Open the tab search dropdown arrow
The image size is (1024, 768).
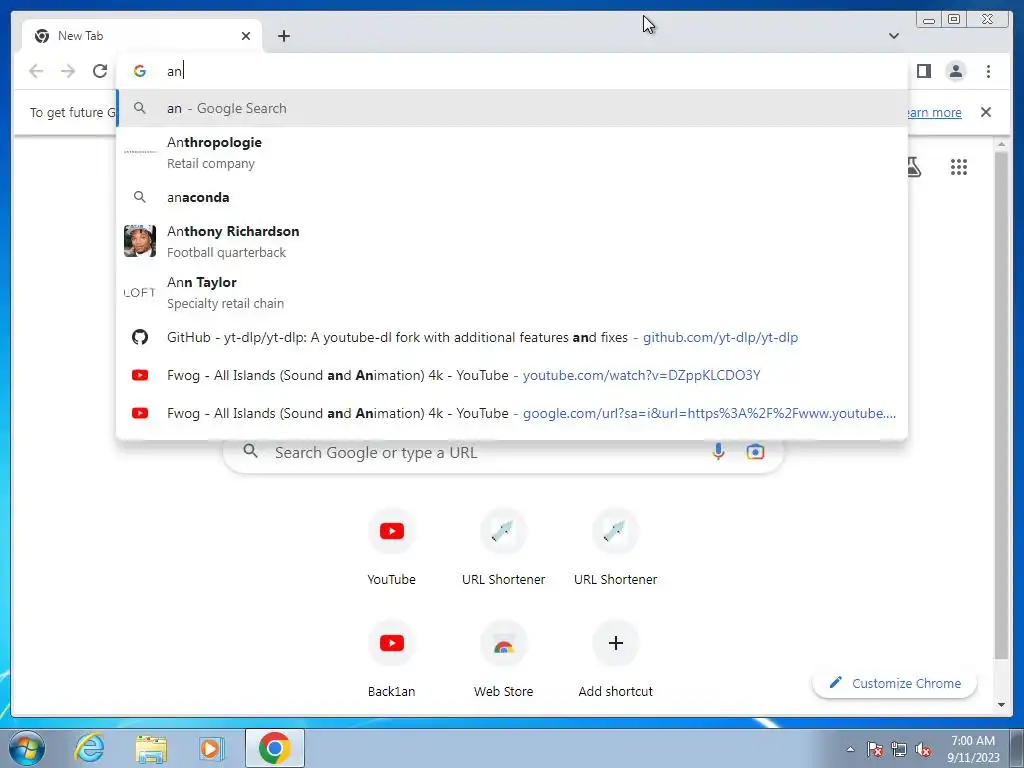[893, 36]
